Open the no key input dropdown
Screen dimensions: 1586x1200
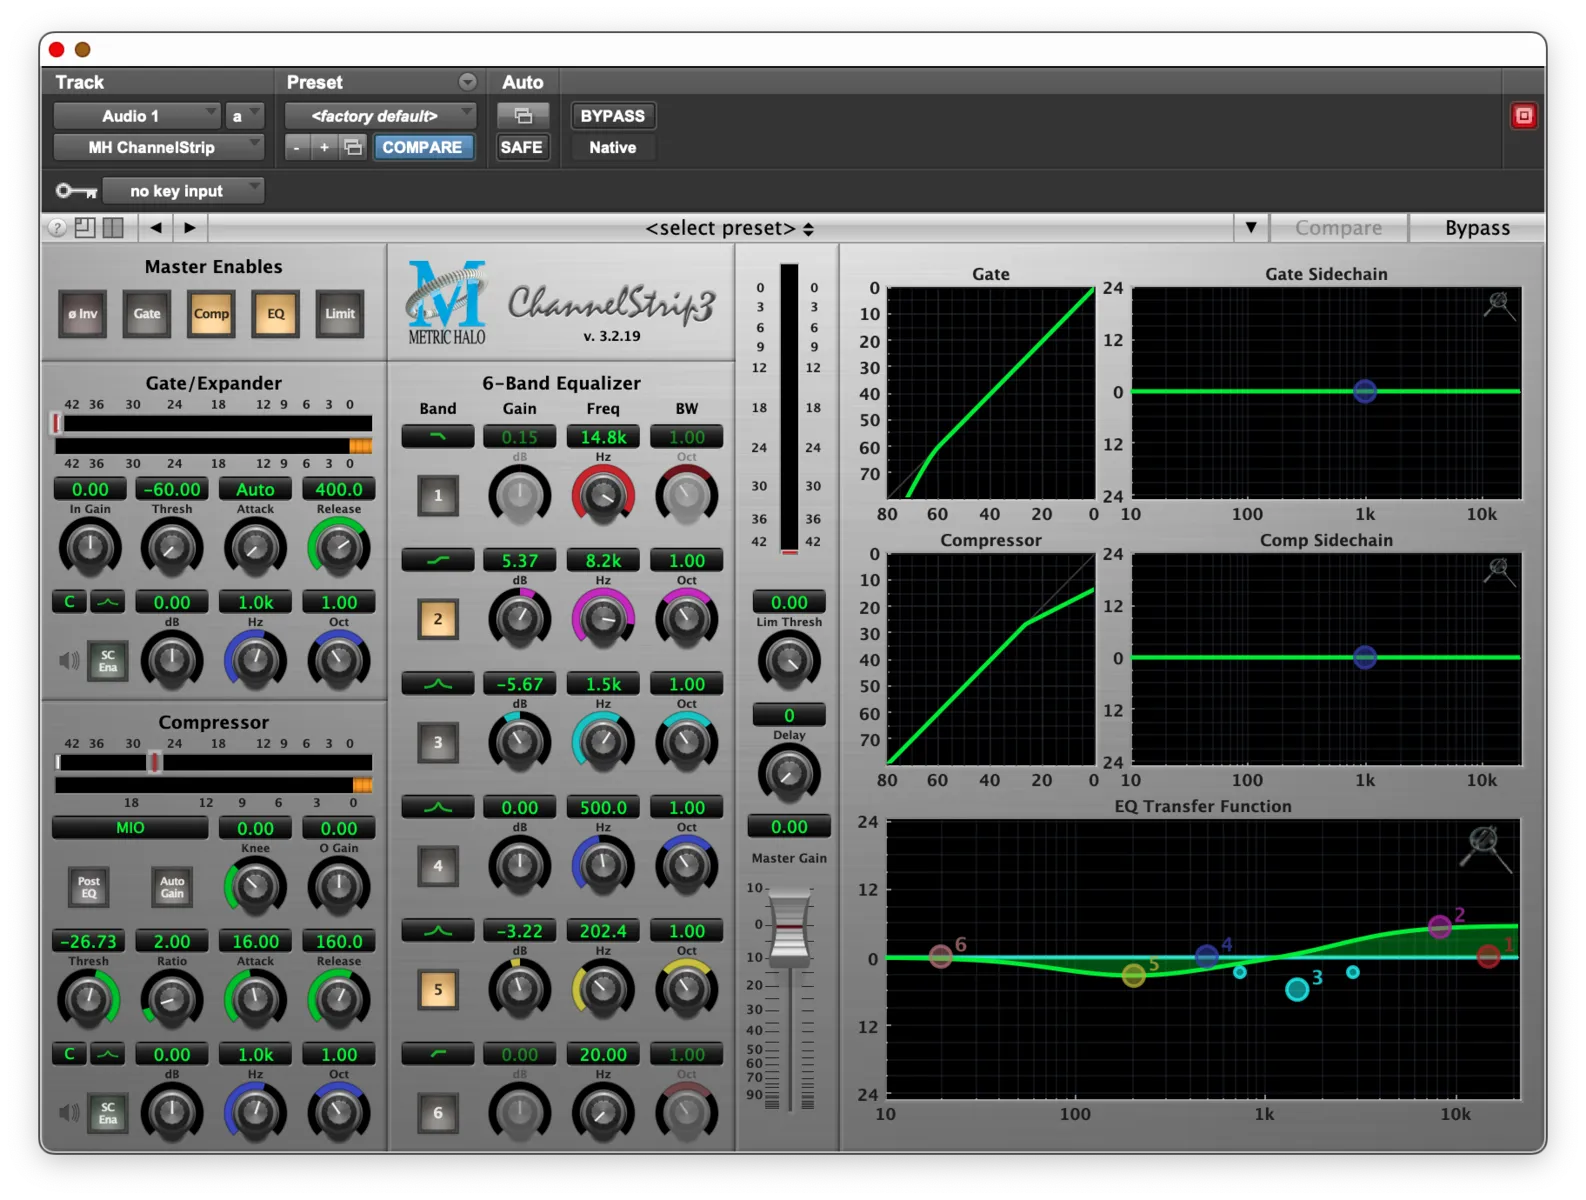click(183, 191)
